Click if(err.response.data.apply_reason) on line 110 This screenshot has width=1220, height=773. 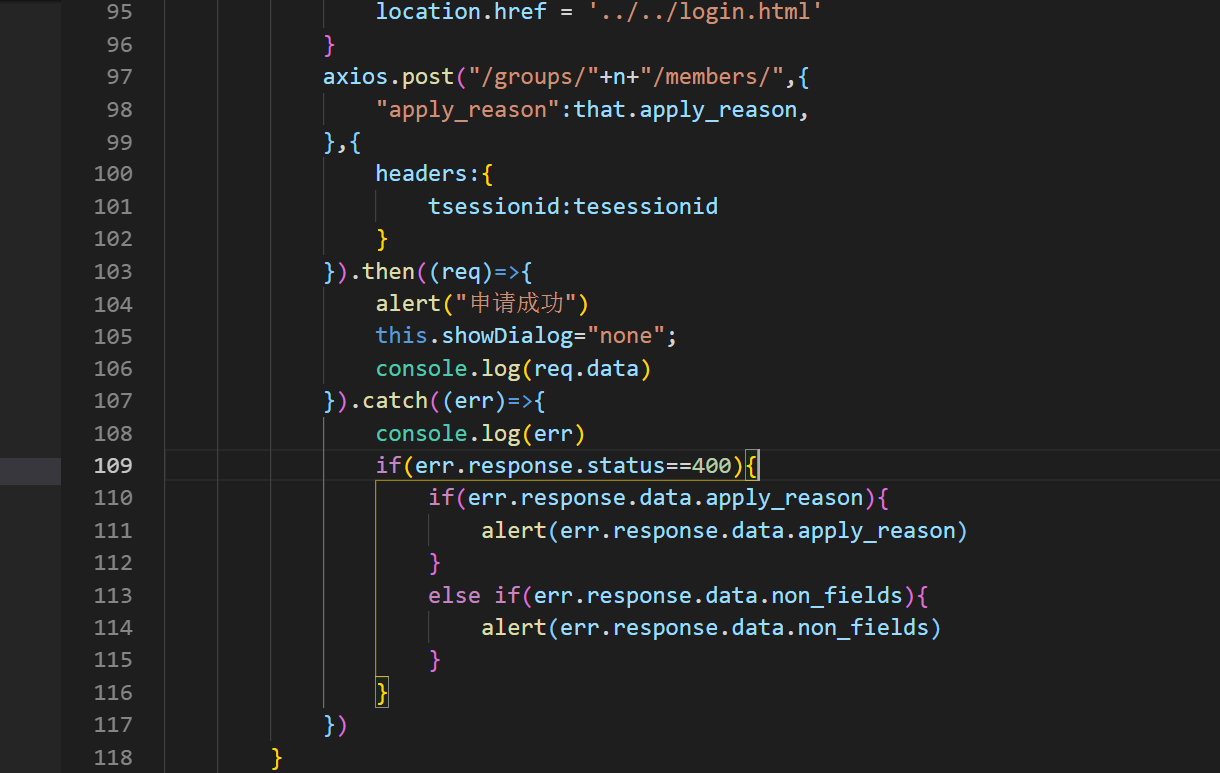pyautogui.click(x=653, y=498)
